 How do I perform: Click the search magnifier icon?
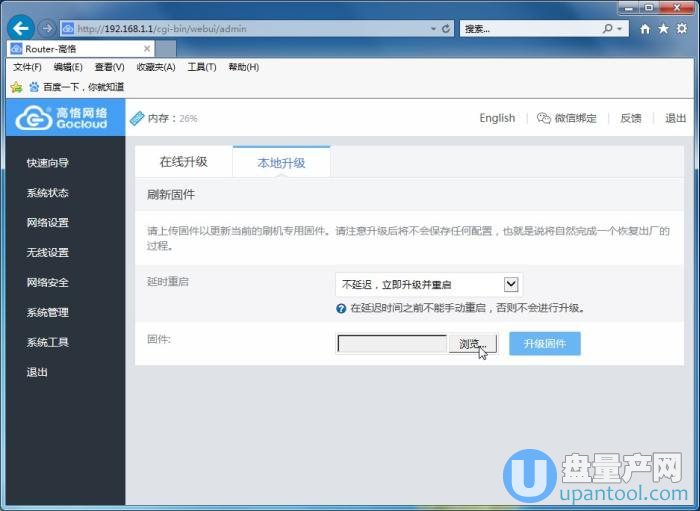pos(607,29)
